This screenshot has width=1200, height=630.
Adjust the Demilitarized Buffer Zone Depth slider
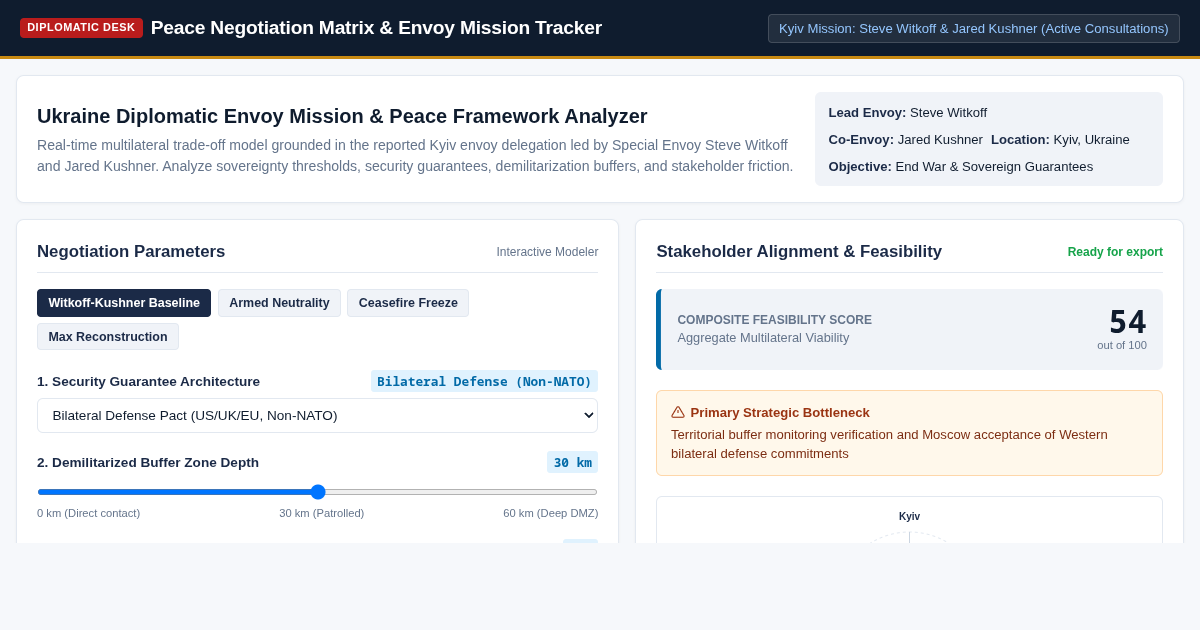(317, 492)
